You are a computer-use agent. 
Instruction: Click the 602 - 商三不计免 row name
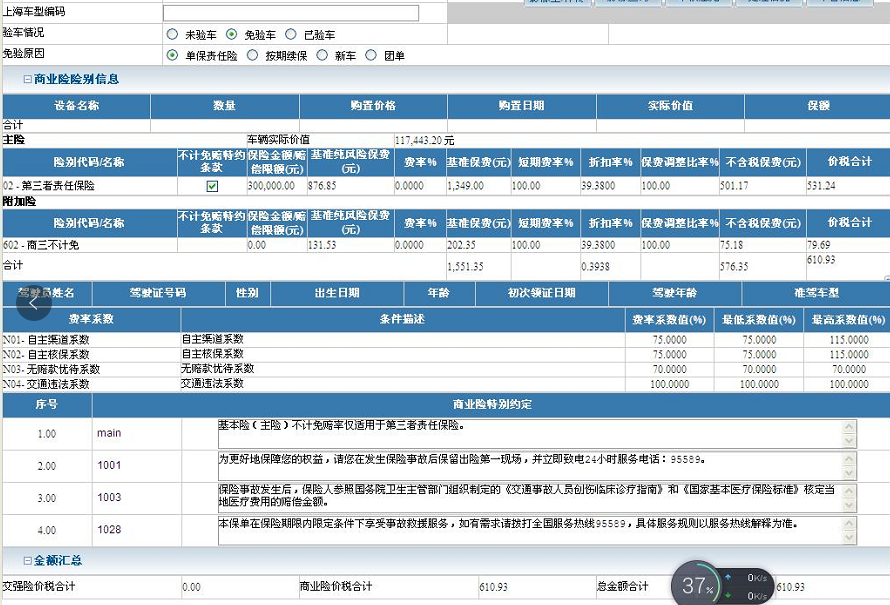40,245
